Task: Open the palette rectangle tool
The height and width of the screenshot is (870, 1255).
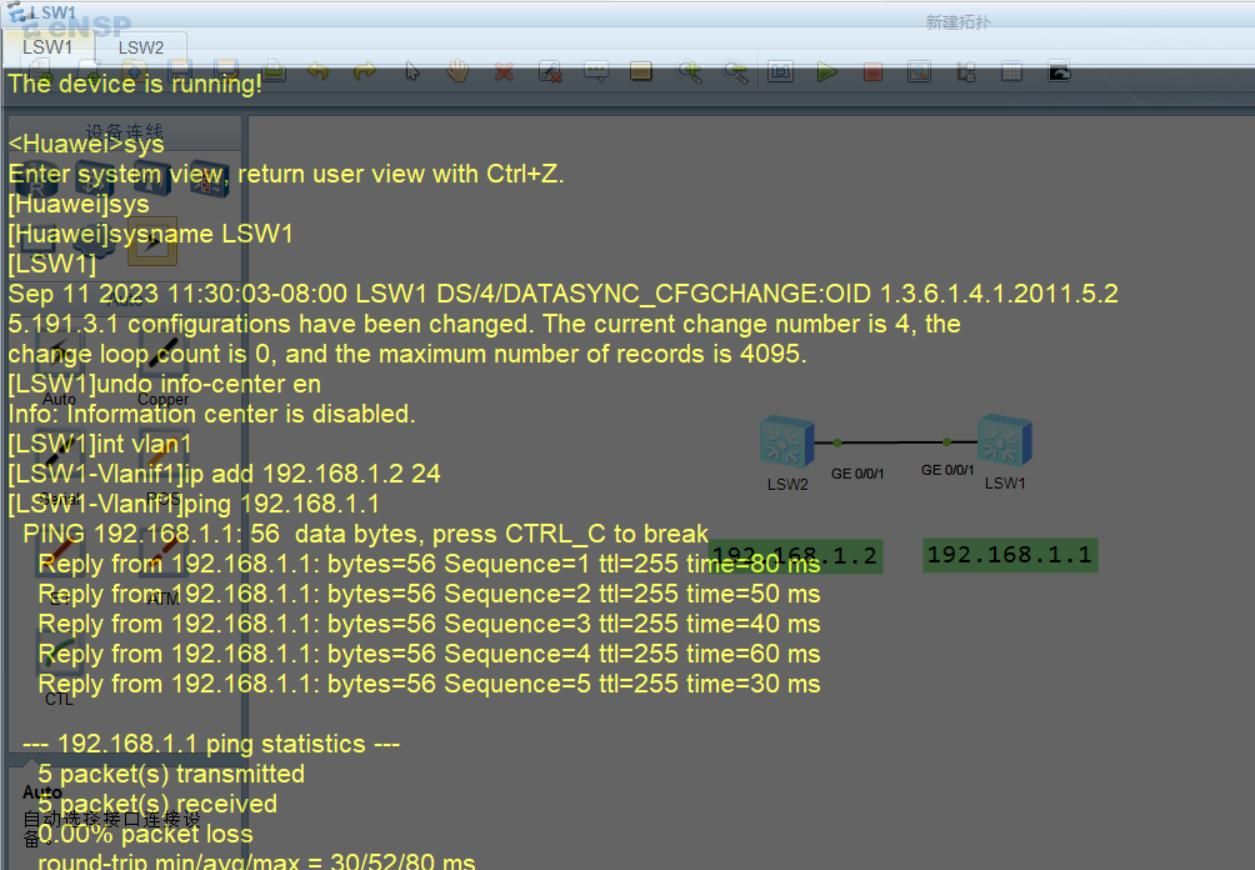Action: click(x=642, y=72)
